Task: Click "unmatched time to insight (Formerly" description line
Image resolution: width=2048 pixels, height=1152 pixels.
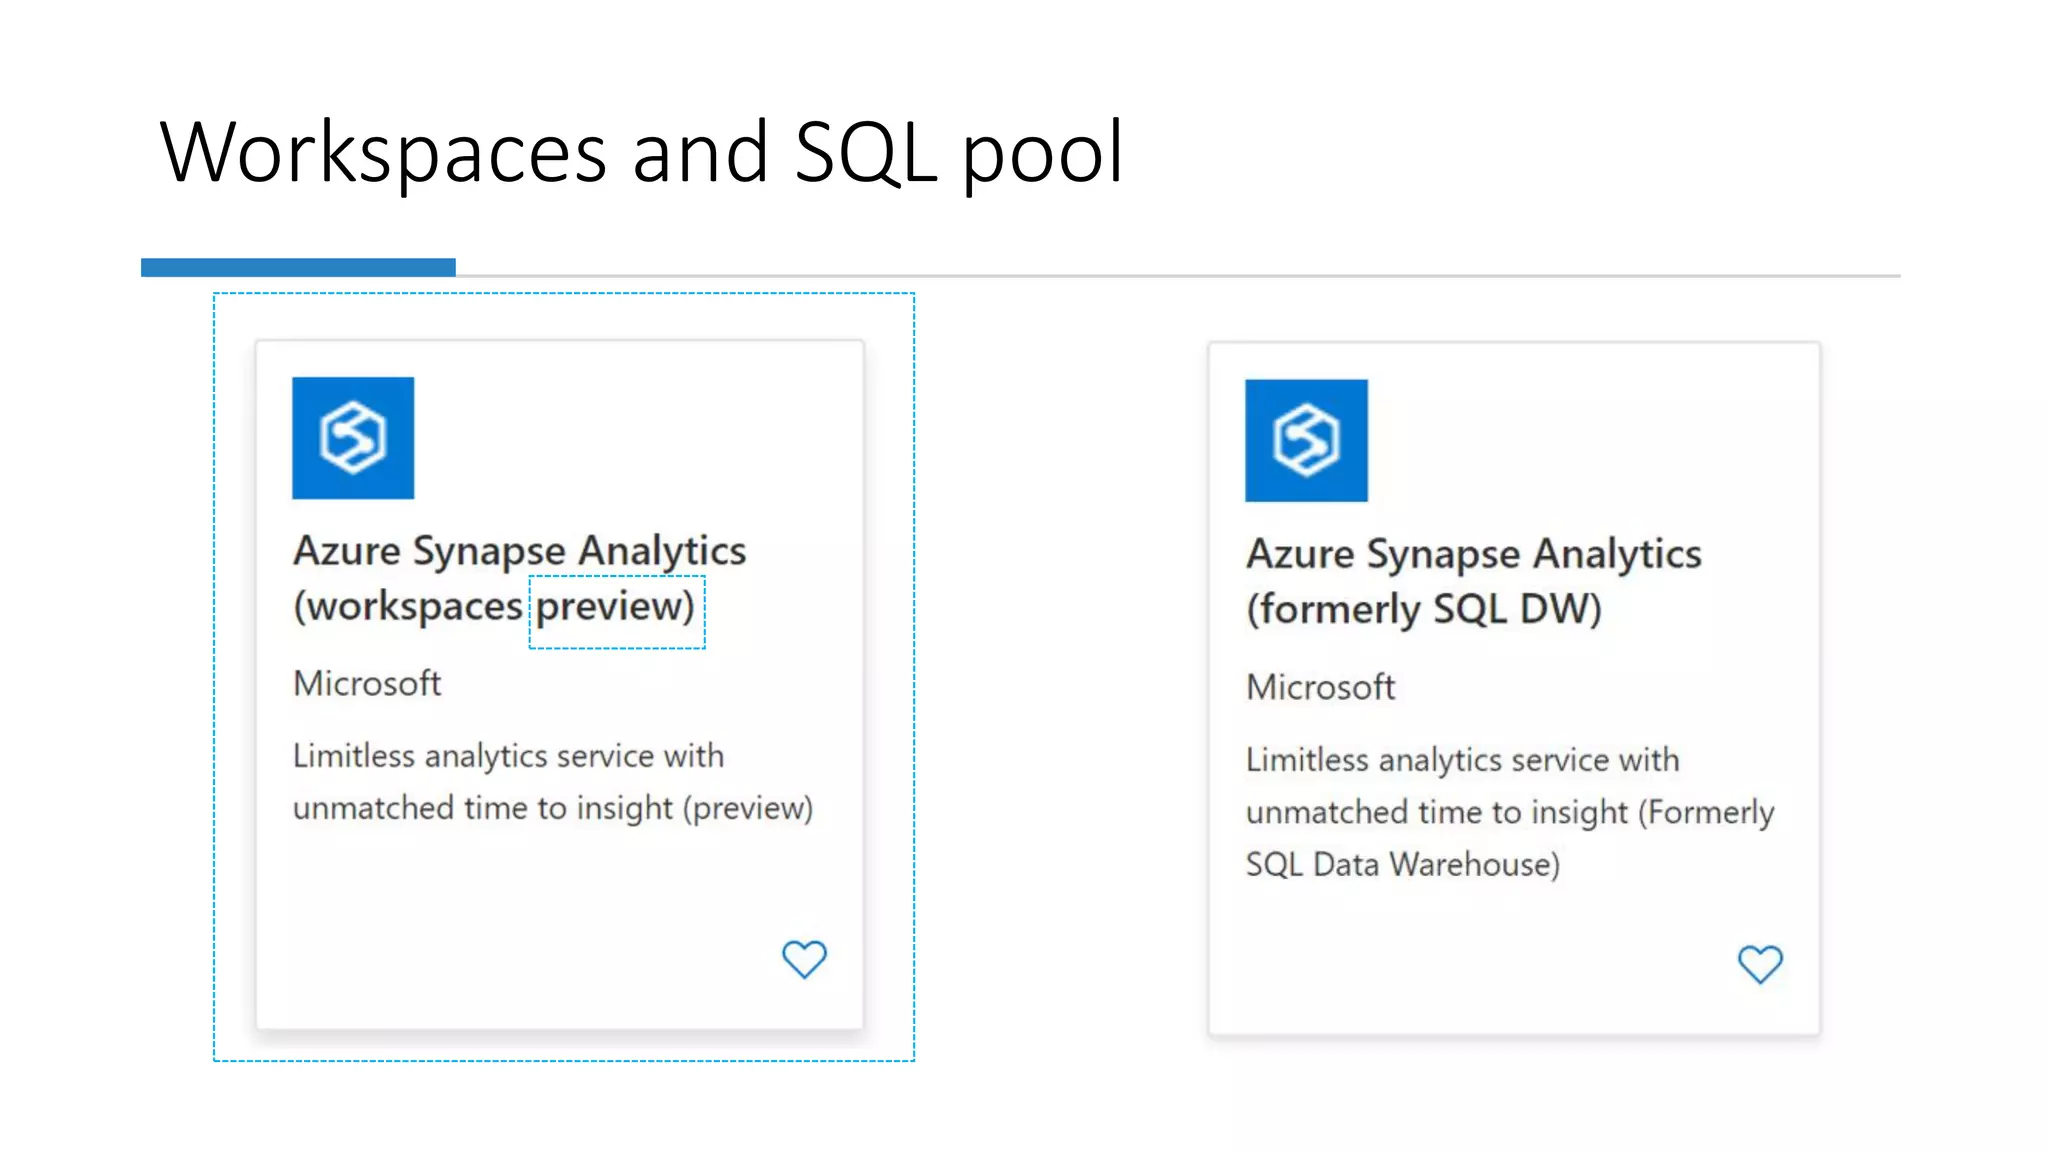Action: click(1510, 812)
